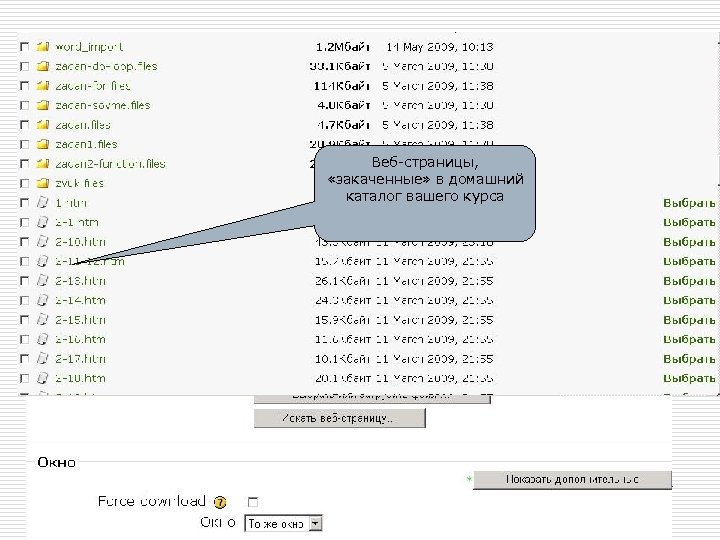The height and width of the screenshot is (540, 720).
Task: Click Выбрать for 2-16.htm
Action: (x=689, y=339)
